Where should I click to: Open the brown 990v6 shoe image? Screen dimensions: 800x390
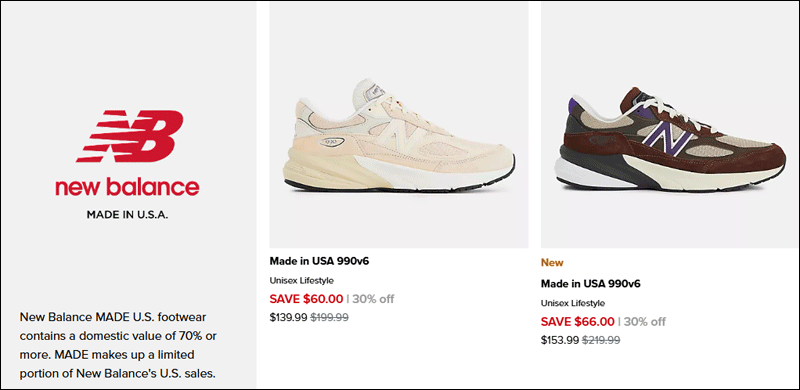[670, 125]
